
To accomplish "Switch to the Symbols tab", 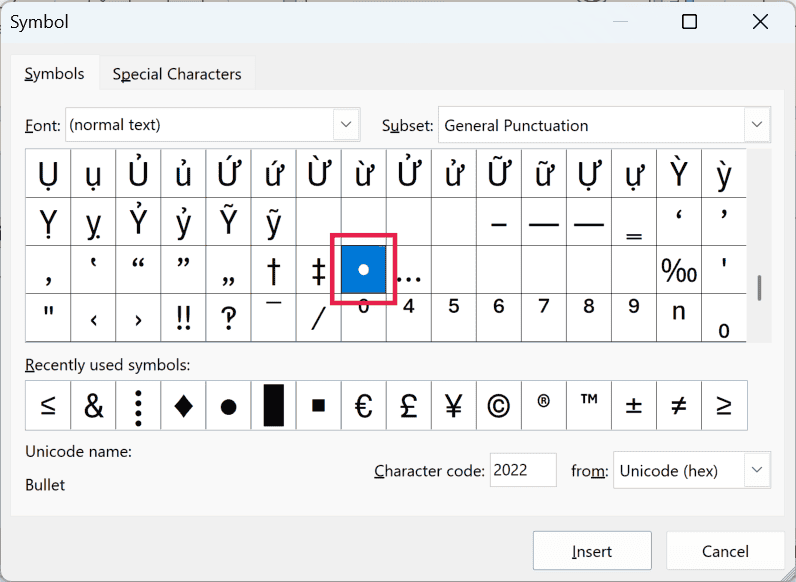I will (x=54, y=74).
